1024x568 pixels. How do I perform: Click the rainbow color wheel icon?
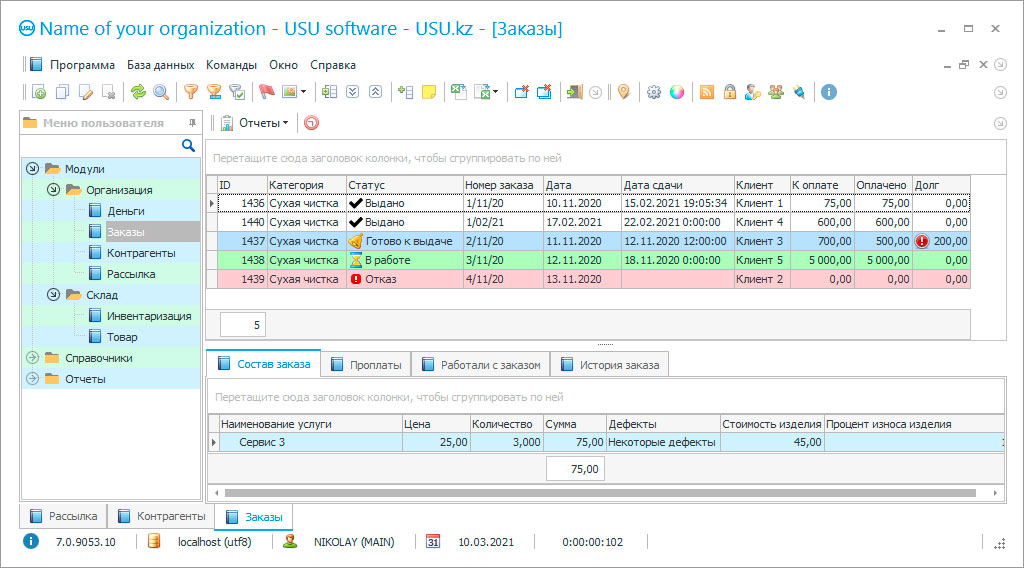677,92
